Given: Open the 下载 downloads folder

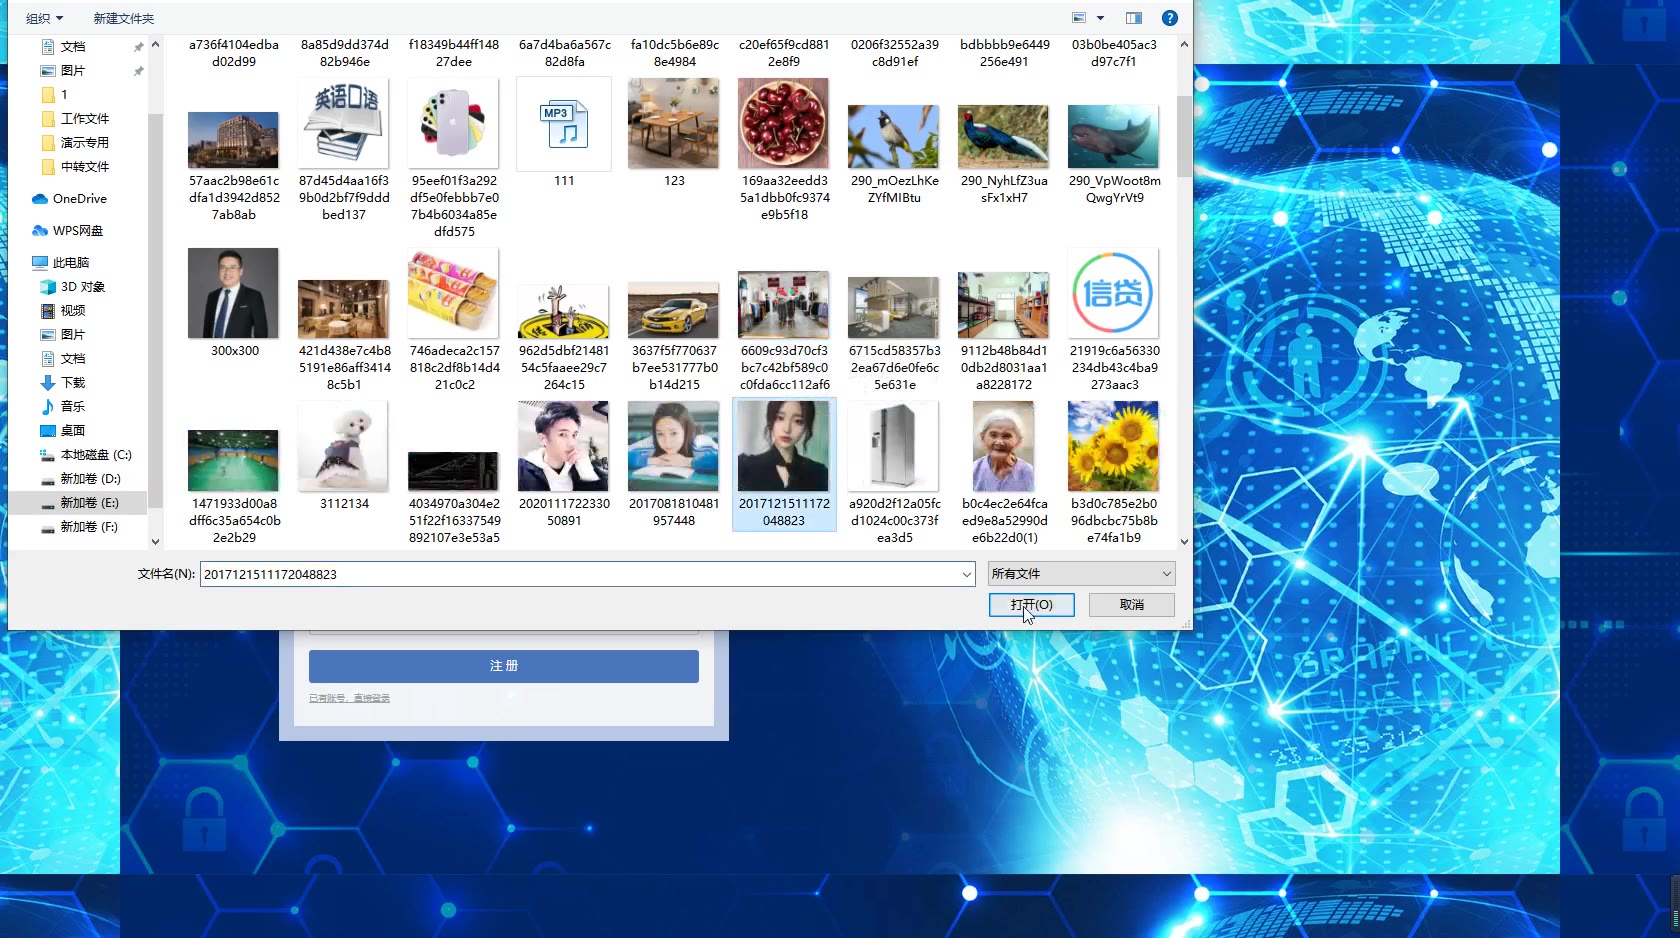Looking at the screenshot, I should pyautogui.click(x=73, y=383).
